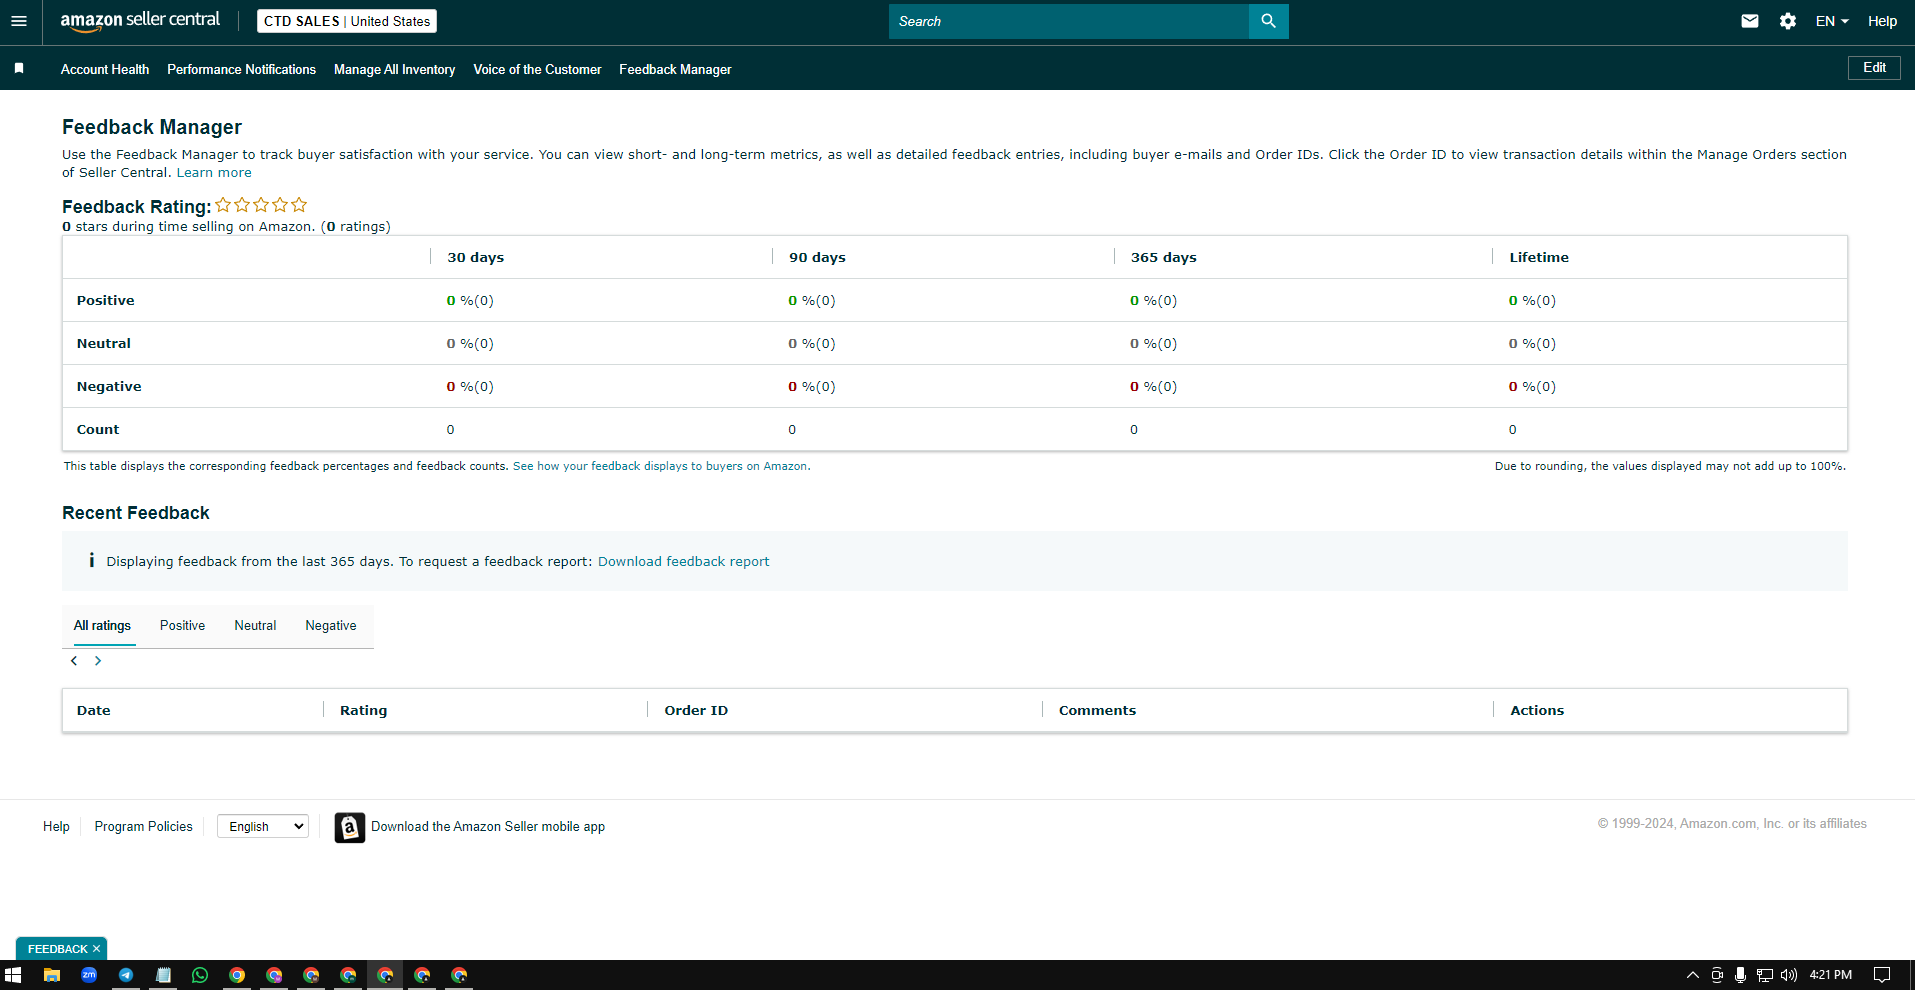Screen dimensions: 1915x990
Task: Open the mail messages icon
Action: (1750, 21)
